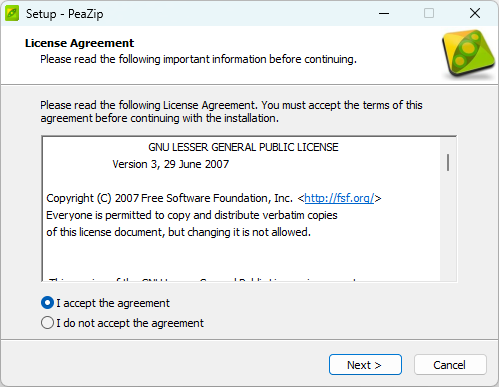Close the Setup window with the X
This screenshot has width=499, height=387.
[475, 14]
